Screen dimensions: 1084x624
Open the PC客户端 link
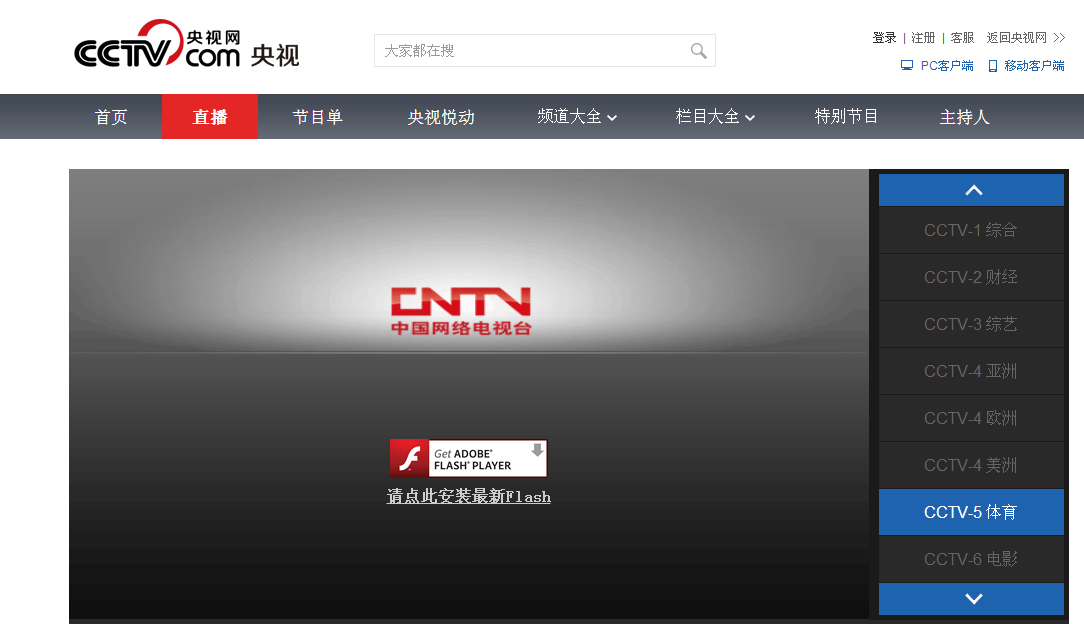(x=946, y=66)
